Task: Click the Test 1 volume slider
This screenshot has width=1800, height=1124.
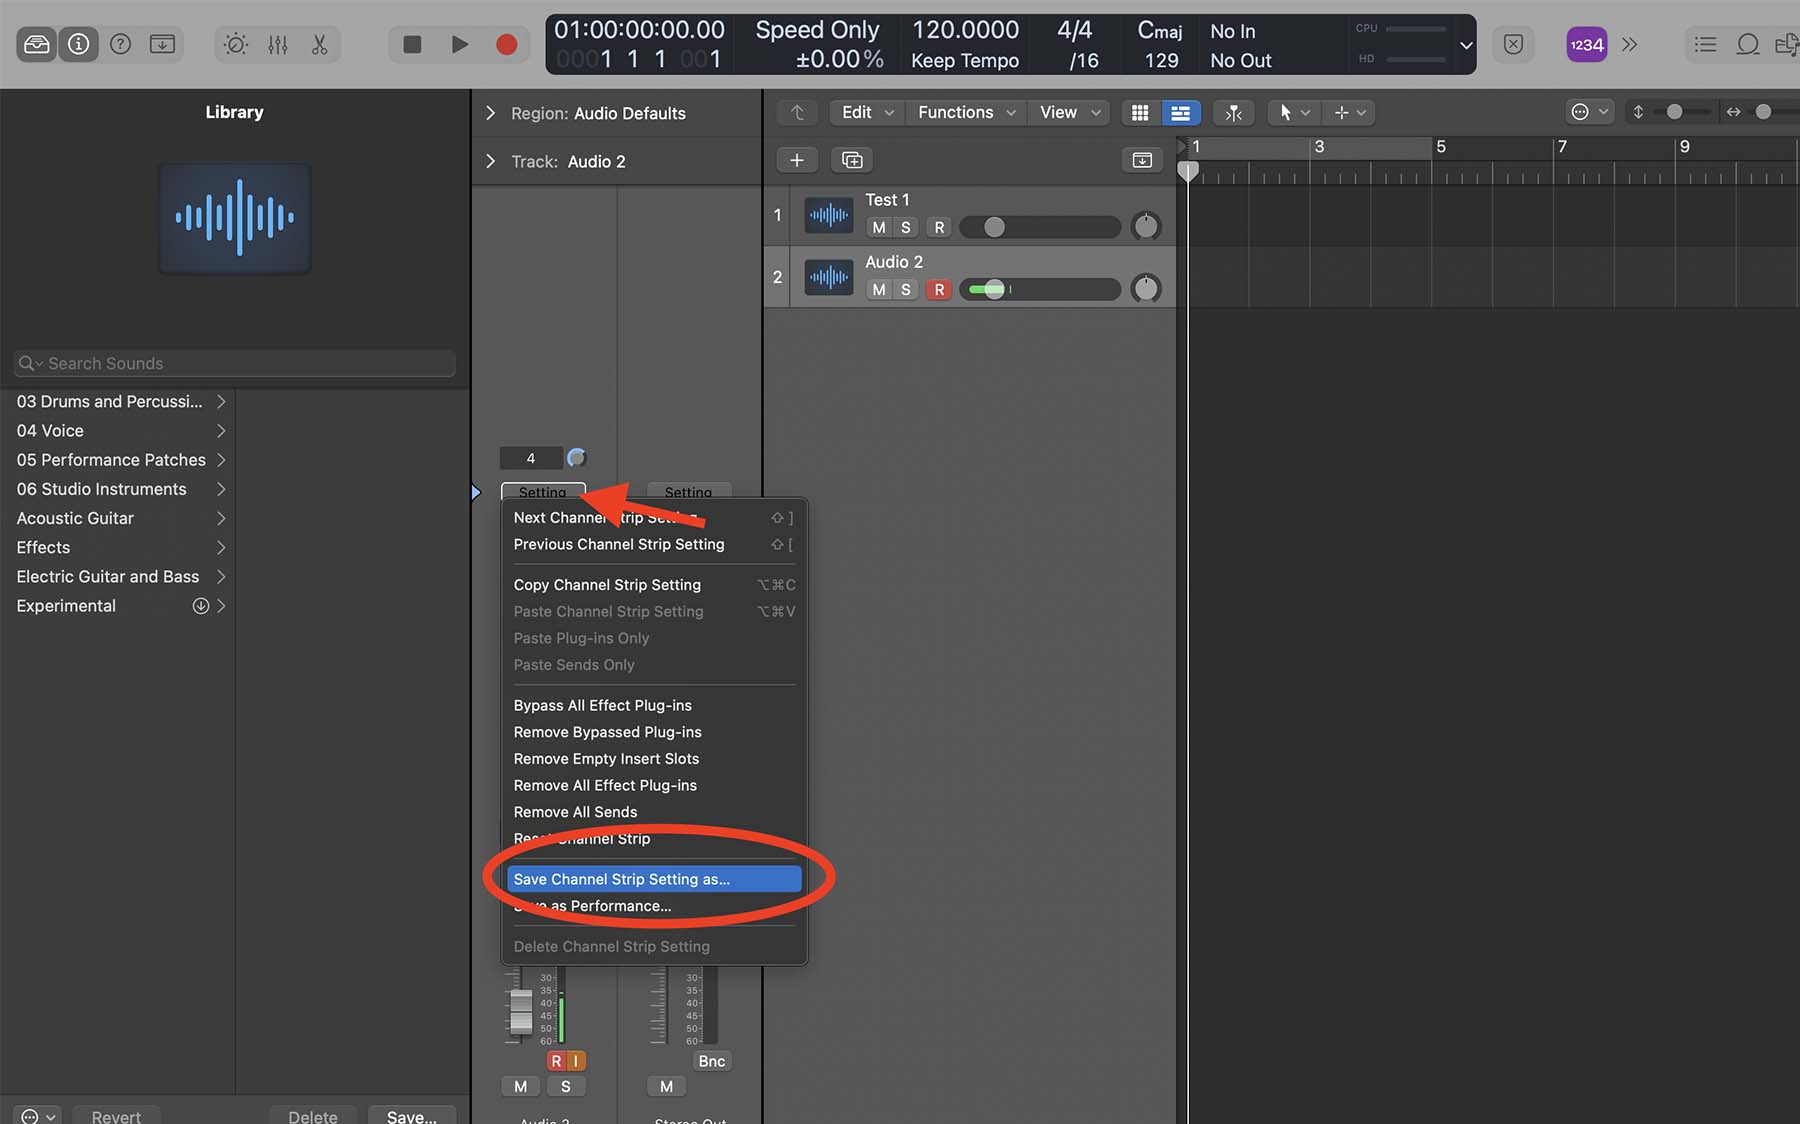Action: coord(1040,227)
